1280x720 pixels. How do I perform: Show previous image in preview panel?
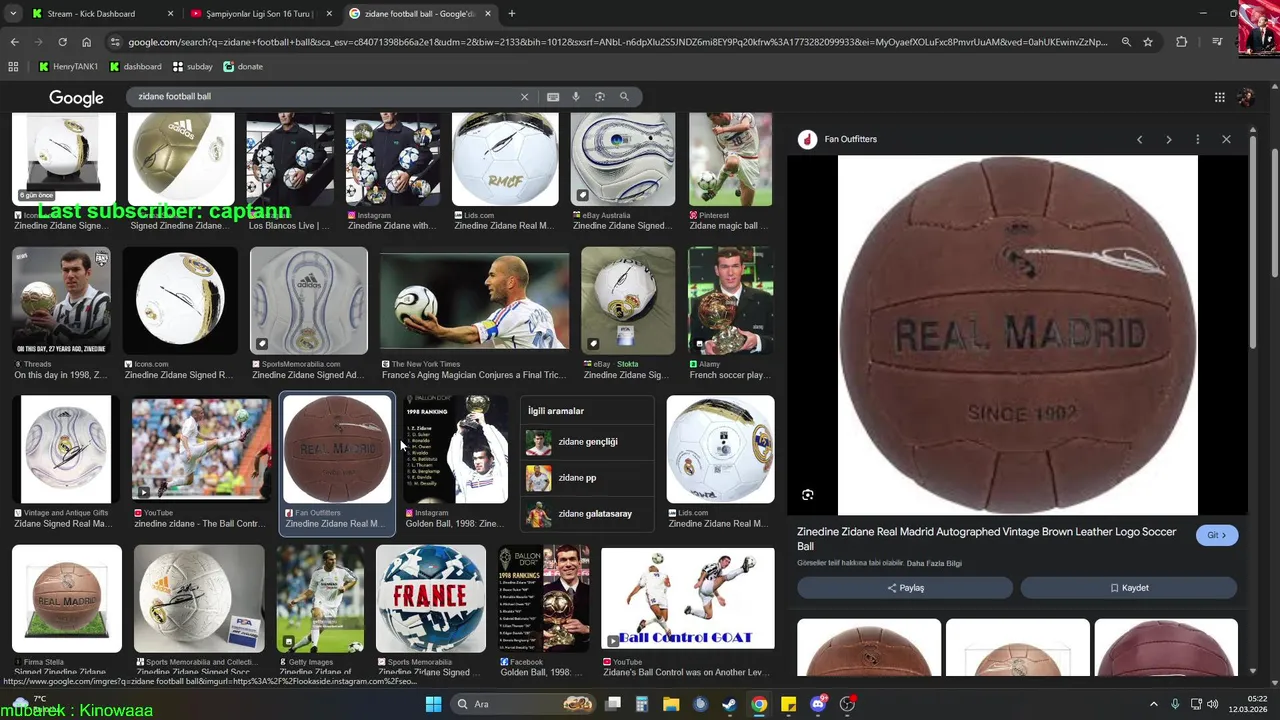tap(1139, 139)
